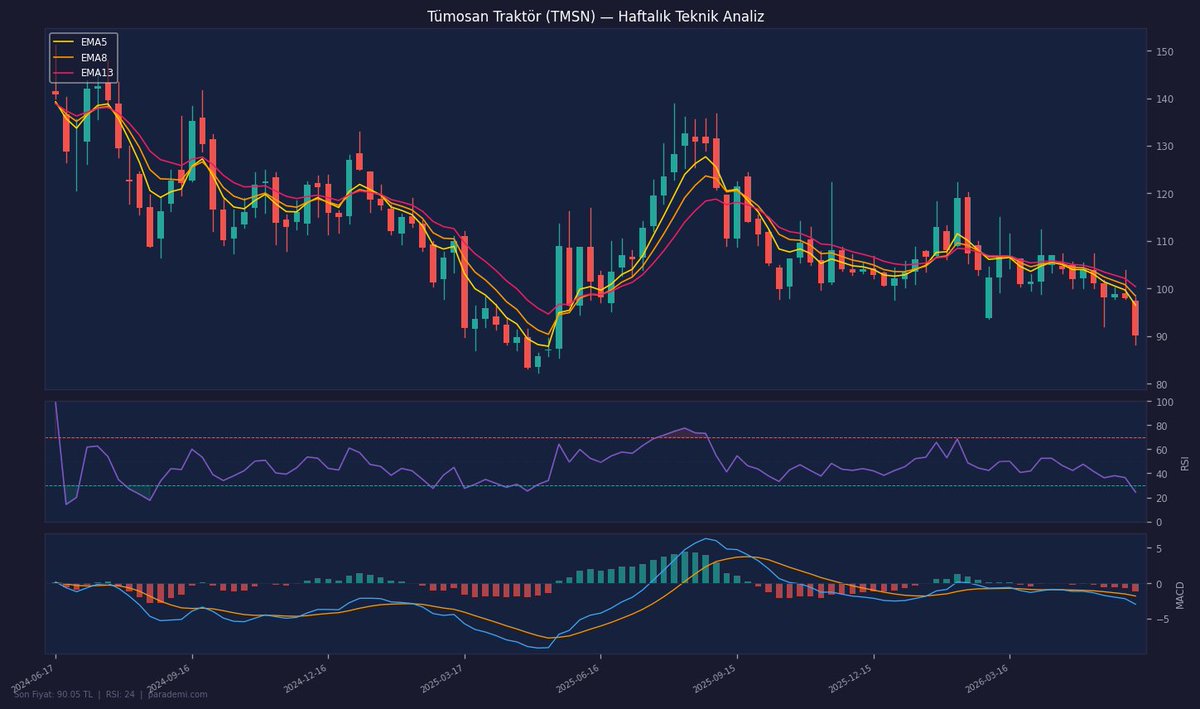
Task: Select the 2025-09-15 date tick label
Action: 714,679
